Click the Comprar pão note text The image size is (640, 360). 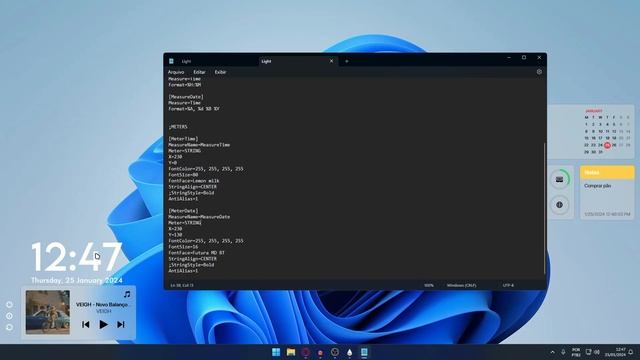click(x=598, y=186)
